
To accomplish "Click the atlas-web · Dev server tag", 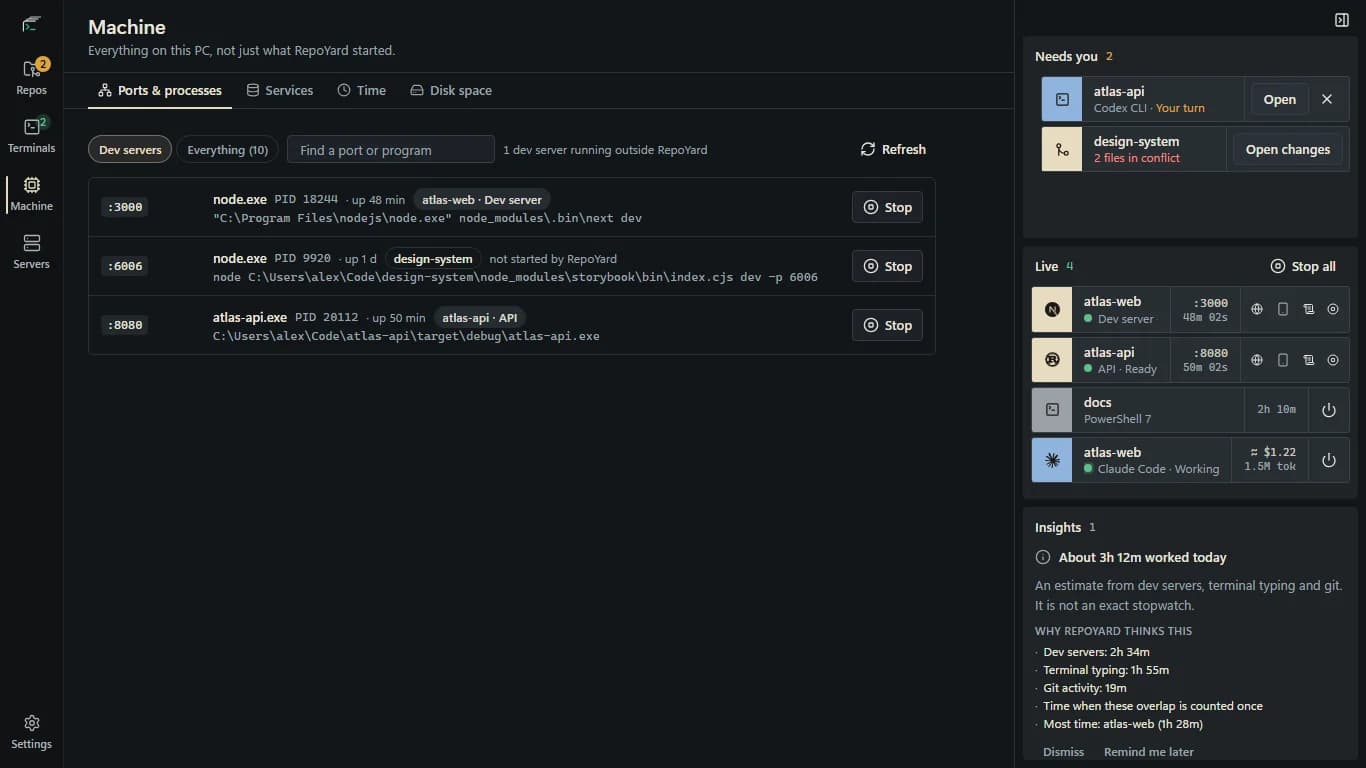I will (482, 200).
